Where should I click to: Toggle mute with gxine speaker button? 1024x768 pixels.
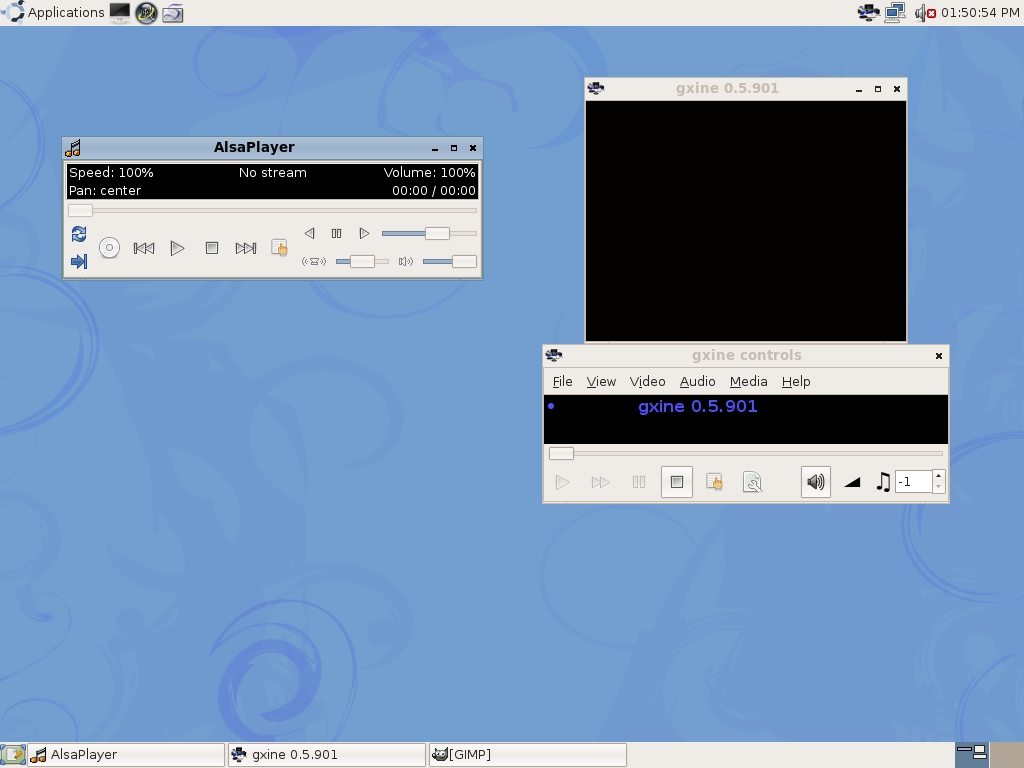[816, 482]
